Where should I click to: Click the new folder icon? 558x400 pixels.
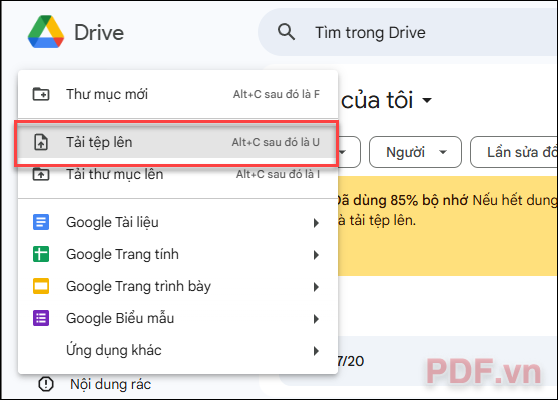tap(41, 94)
